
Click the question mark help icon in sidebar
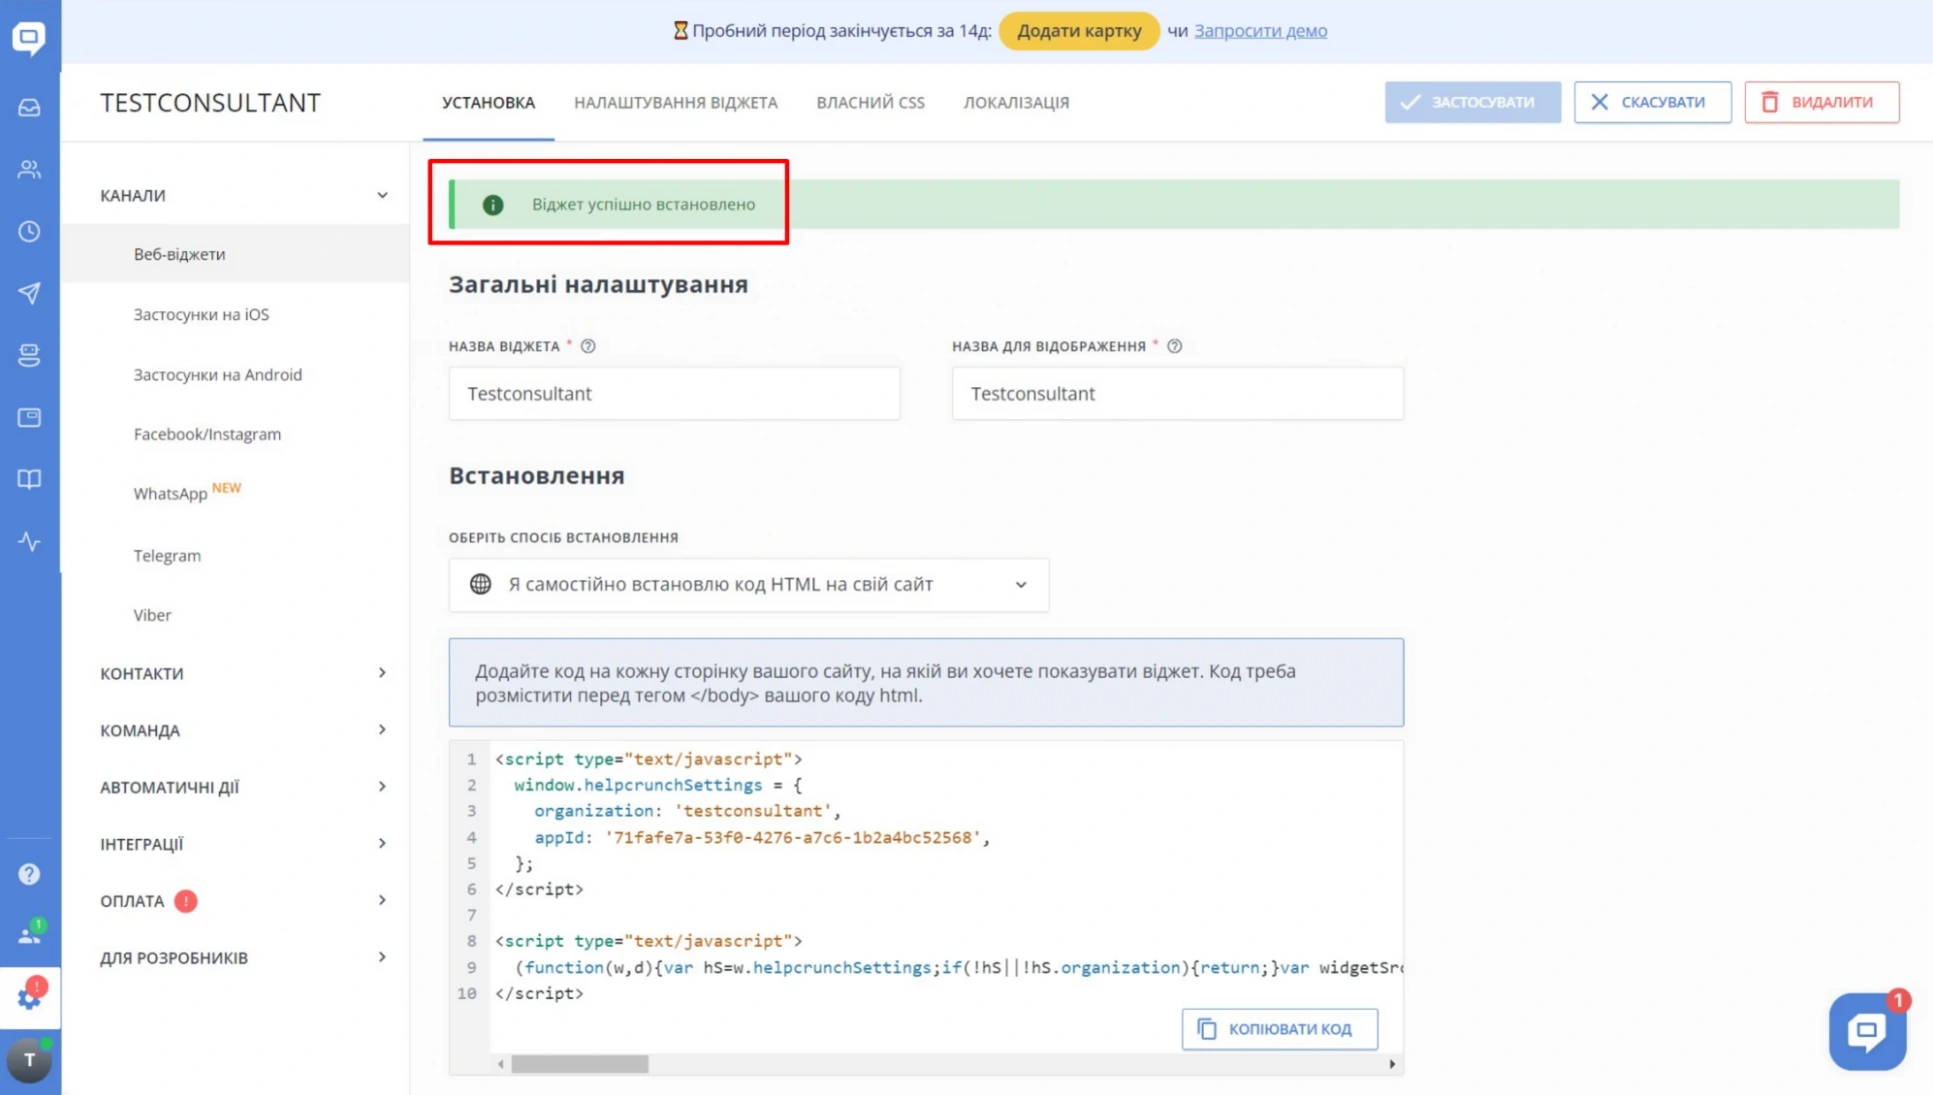[29, 874]
